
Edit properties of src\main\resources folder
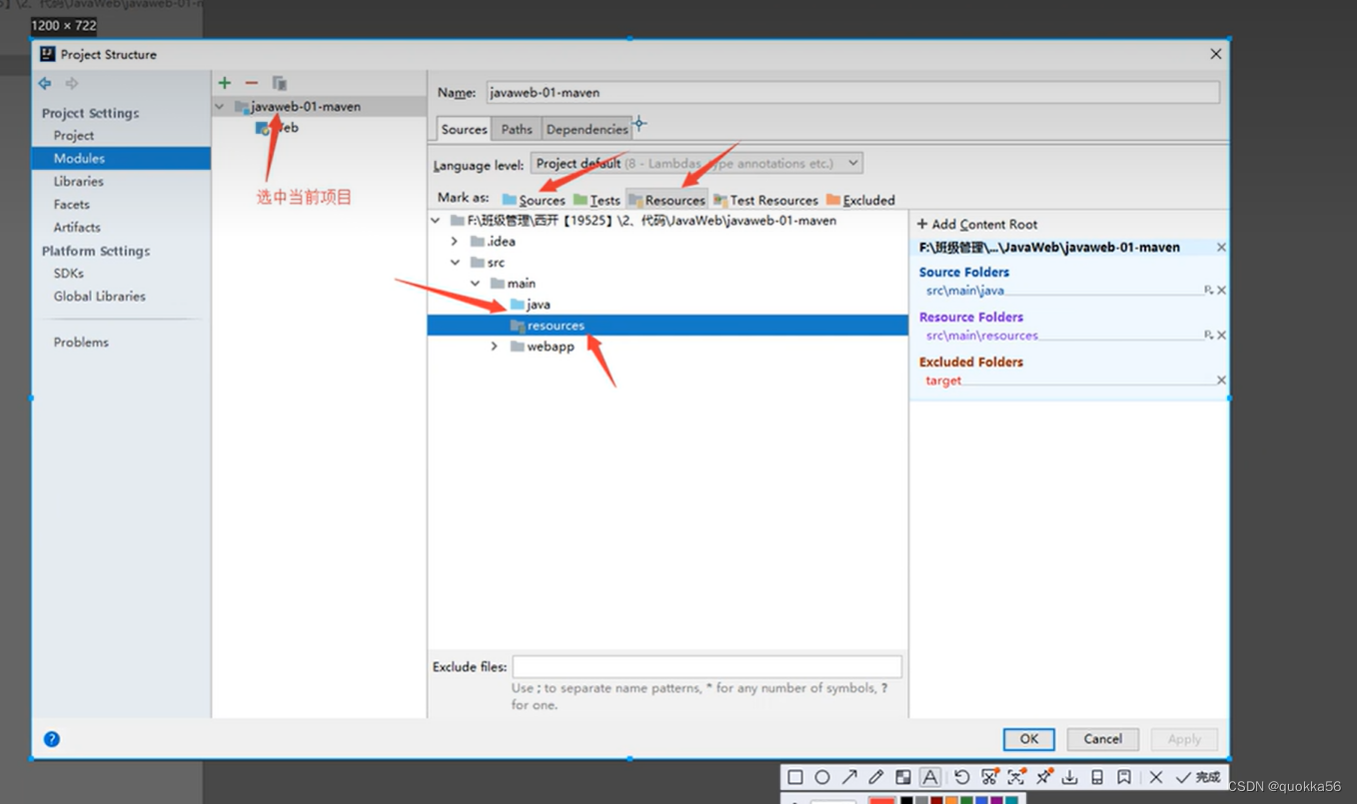[x=1208, y=335]
